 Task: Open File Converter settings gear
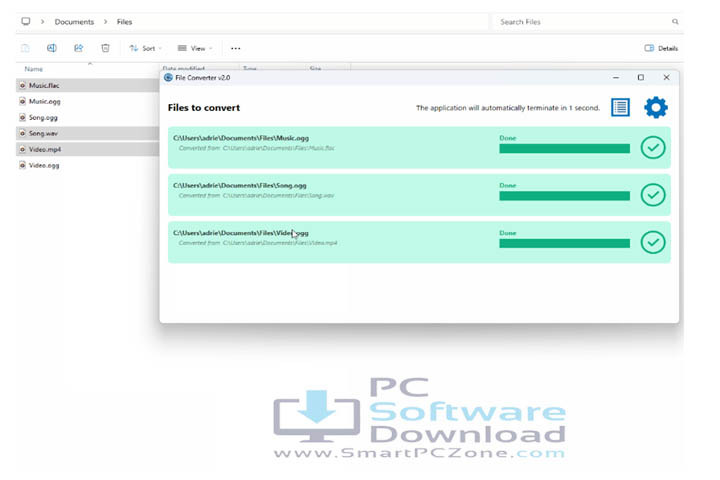[656, 107]
